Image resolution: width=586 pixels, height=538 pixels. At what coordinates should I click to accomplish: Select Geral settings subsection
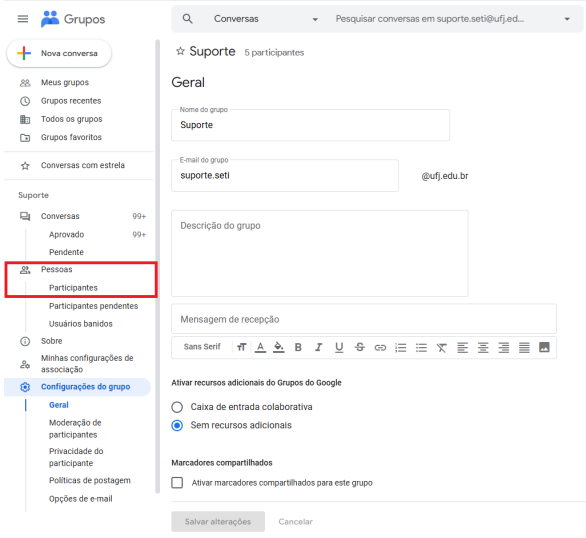[x=59, y=405]
